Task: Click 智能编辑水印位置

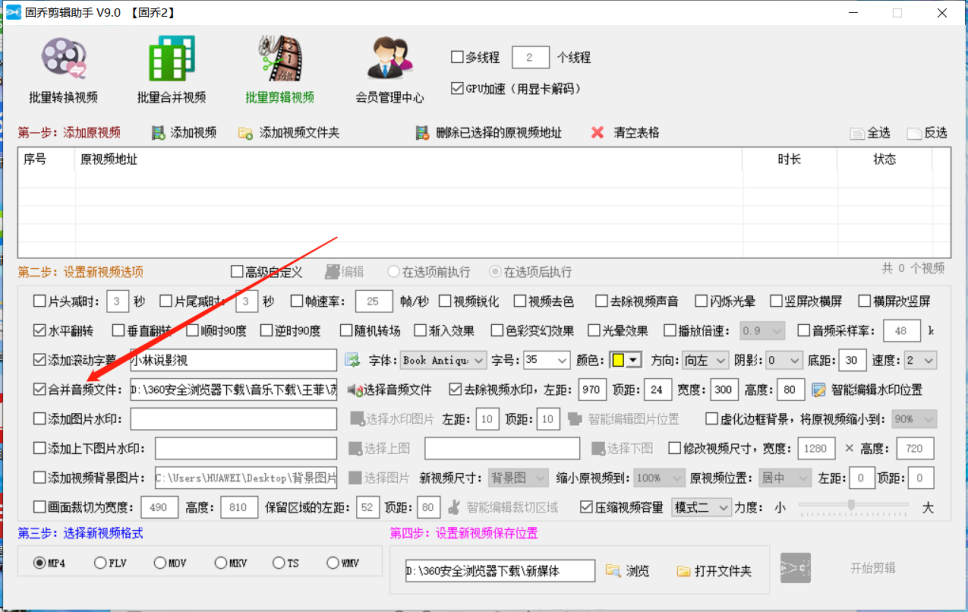Action: 878,388
